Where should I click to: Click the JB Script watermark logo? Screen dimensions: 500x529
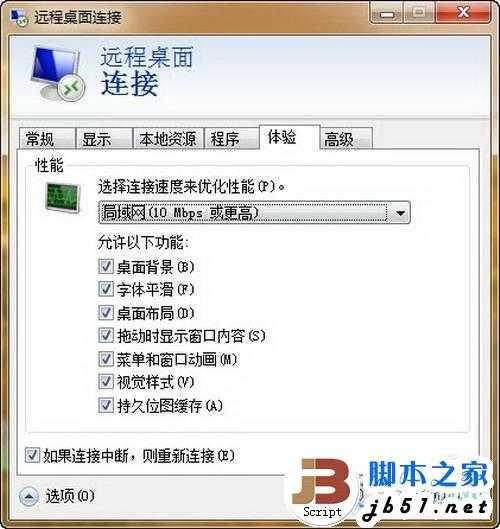(321, 488)
